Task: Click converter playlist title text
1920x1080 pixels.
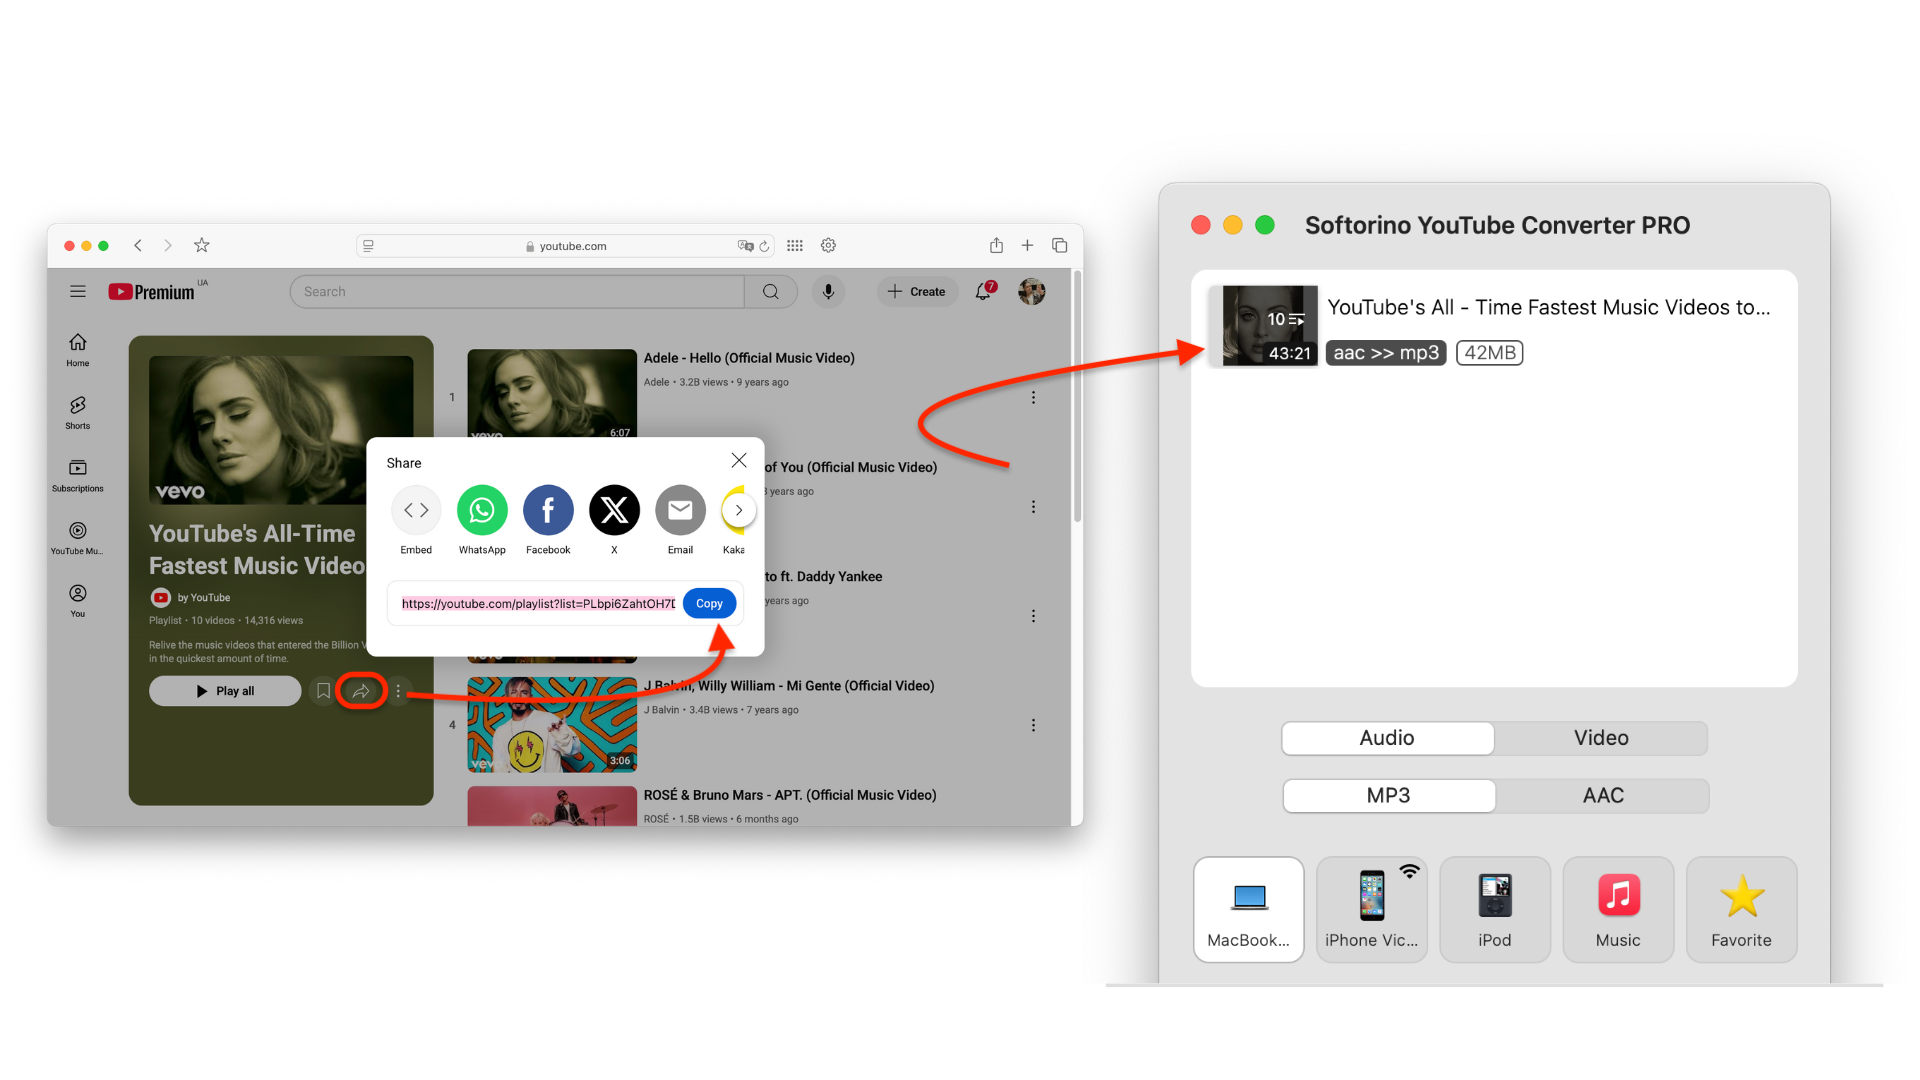Action: click(x=1548, y=307)
